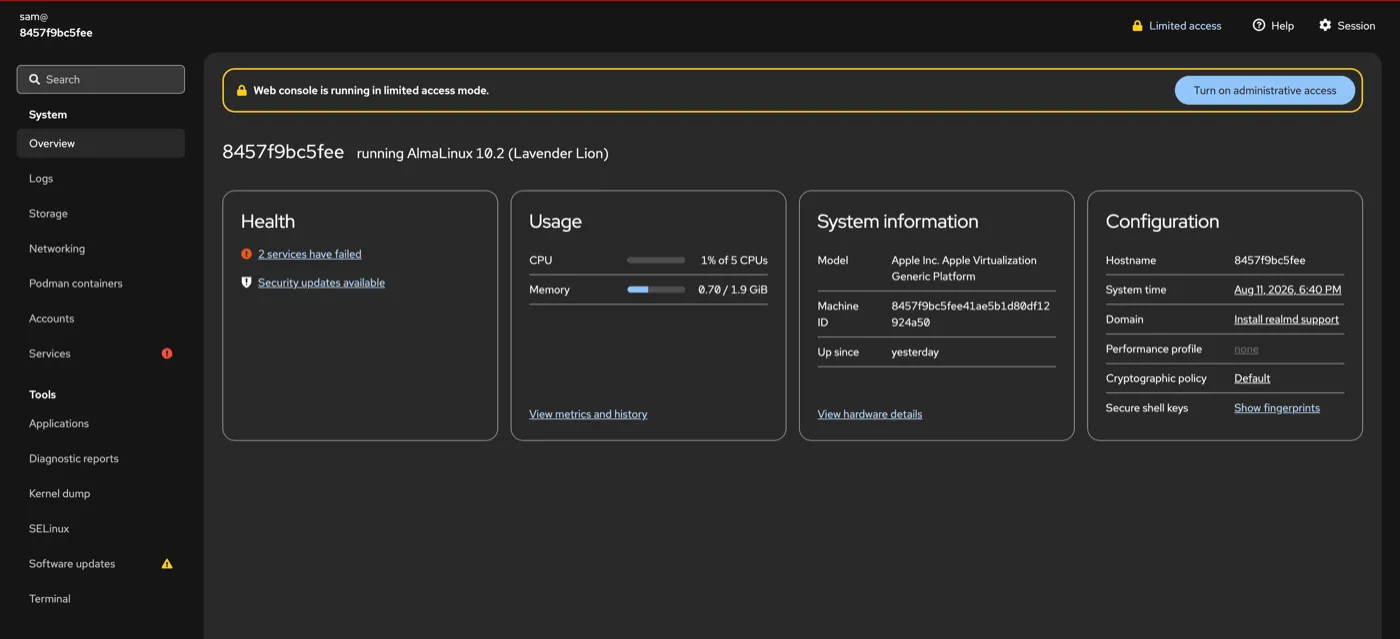Click the Up since yesterday value
This screenshot has height=639, width=1400.
915,352
